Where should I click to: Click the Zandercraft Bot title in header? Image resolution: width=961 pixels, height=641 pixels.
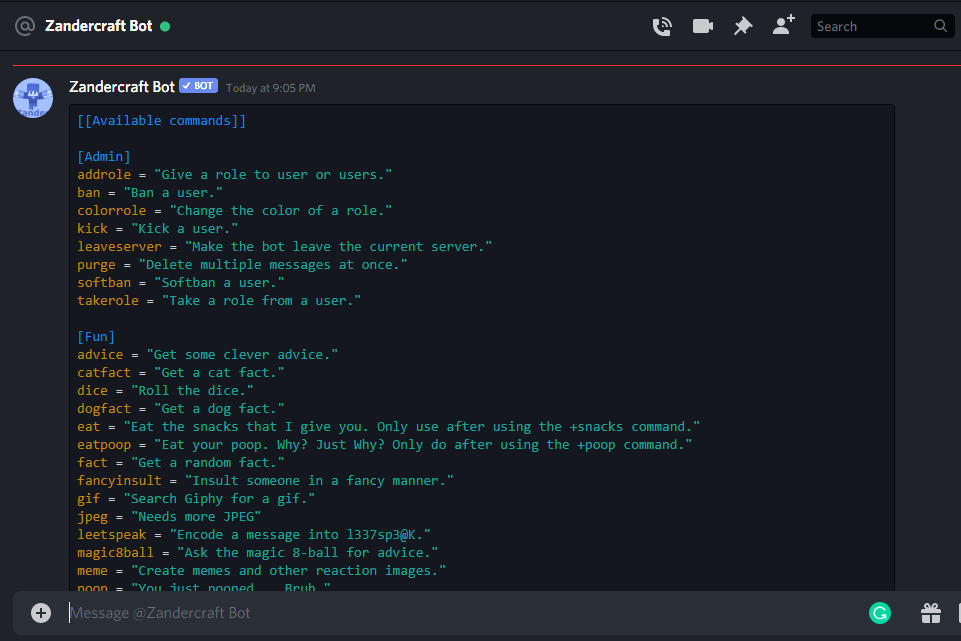click(x=99, y=26)
